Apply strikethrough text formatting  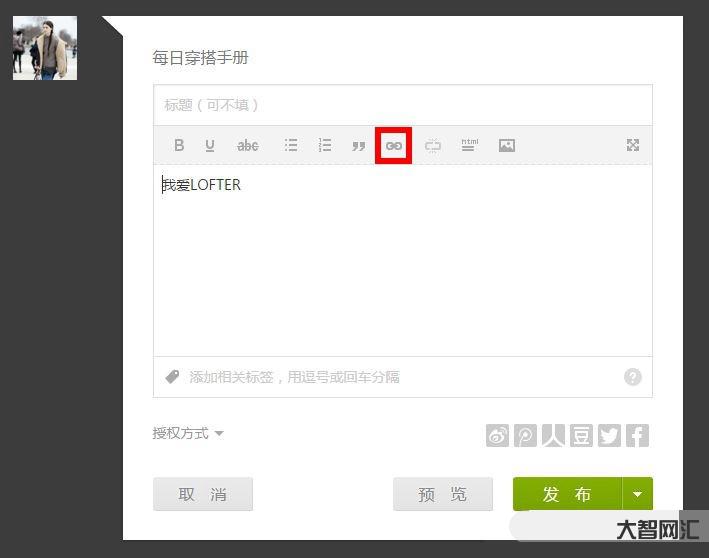tap(247, 145)
